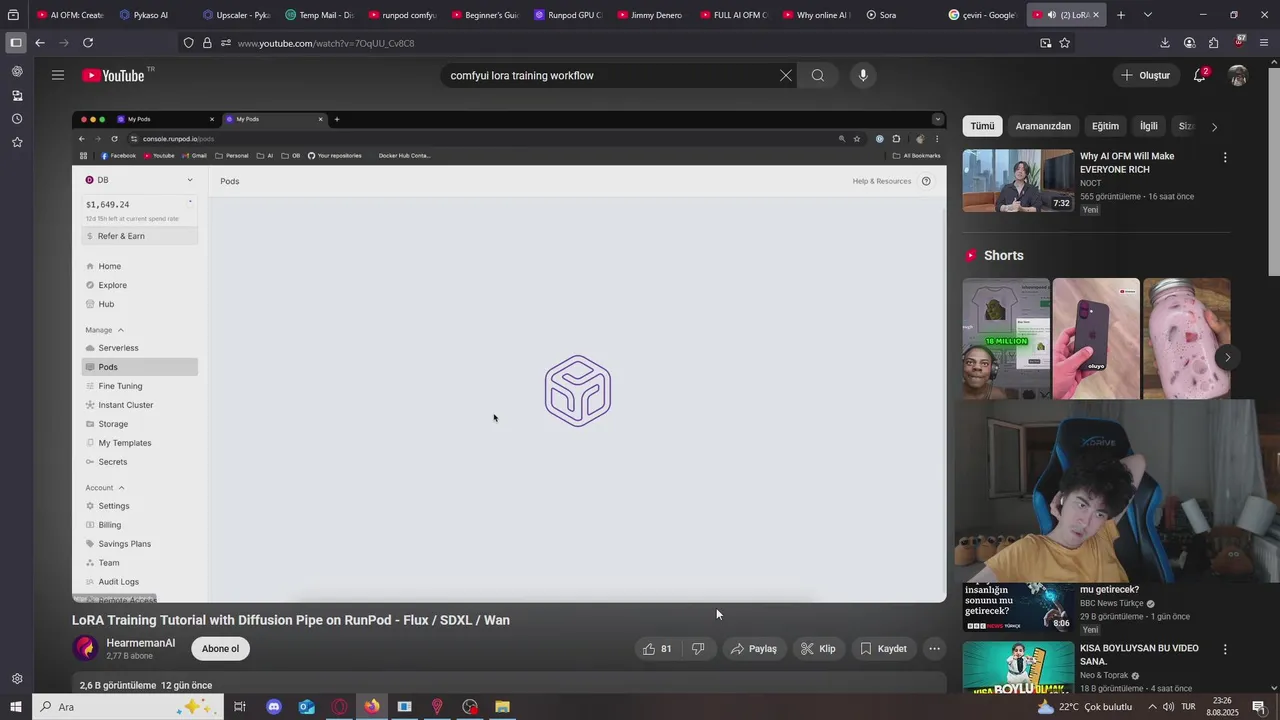This screenshot has height=720, width=1280.
Task: Click the Kaydet save button
Action: (883, 649)
